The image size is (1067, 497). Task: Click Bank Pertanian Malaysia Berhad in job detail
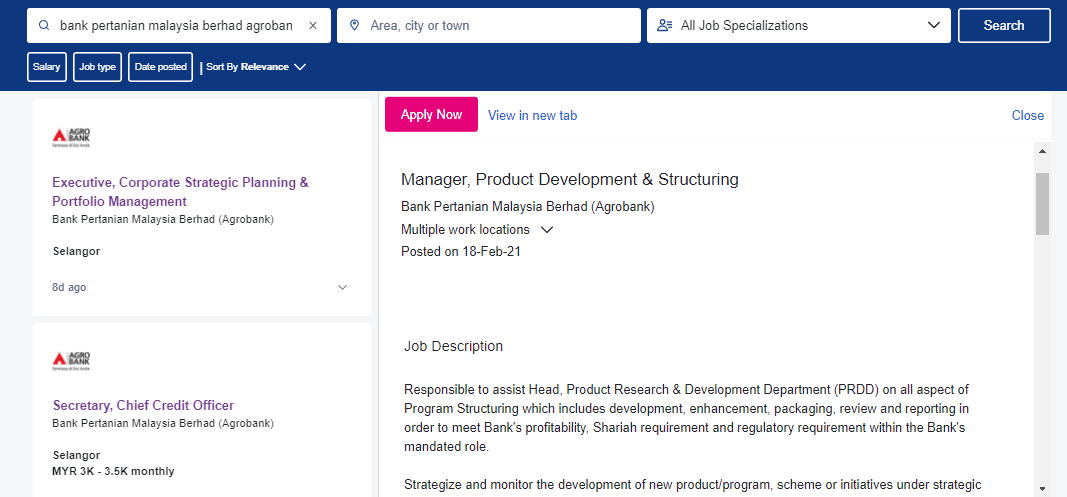(527, 206)
